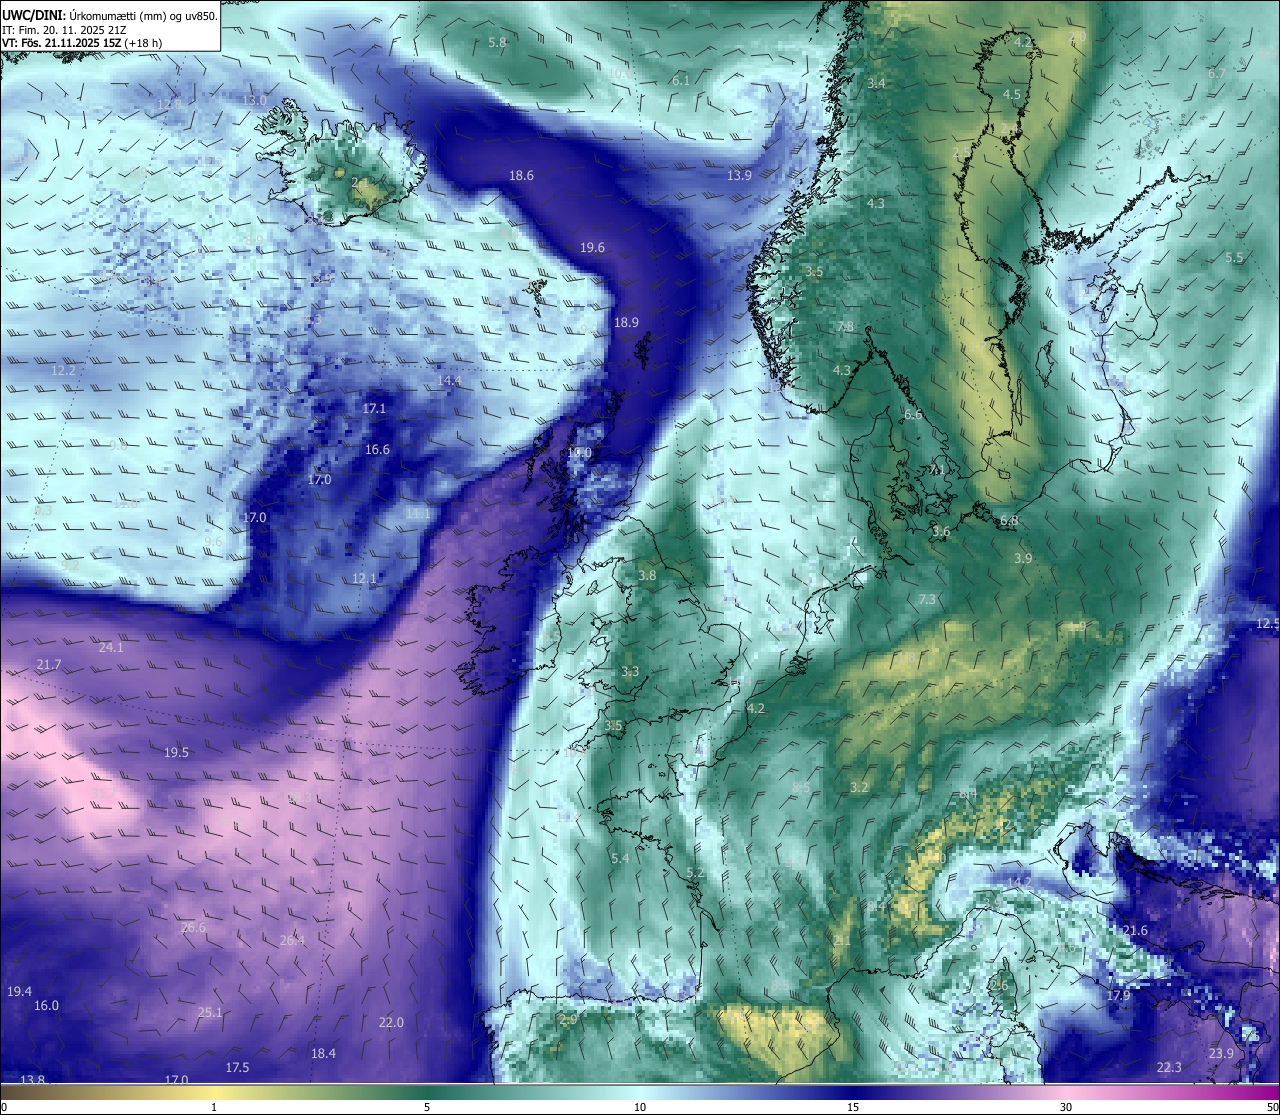Click the 18.9 value near Shetland
Viewport: 1280px width, 1115px height.
click(626, 322)
